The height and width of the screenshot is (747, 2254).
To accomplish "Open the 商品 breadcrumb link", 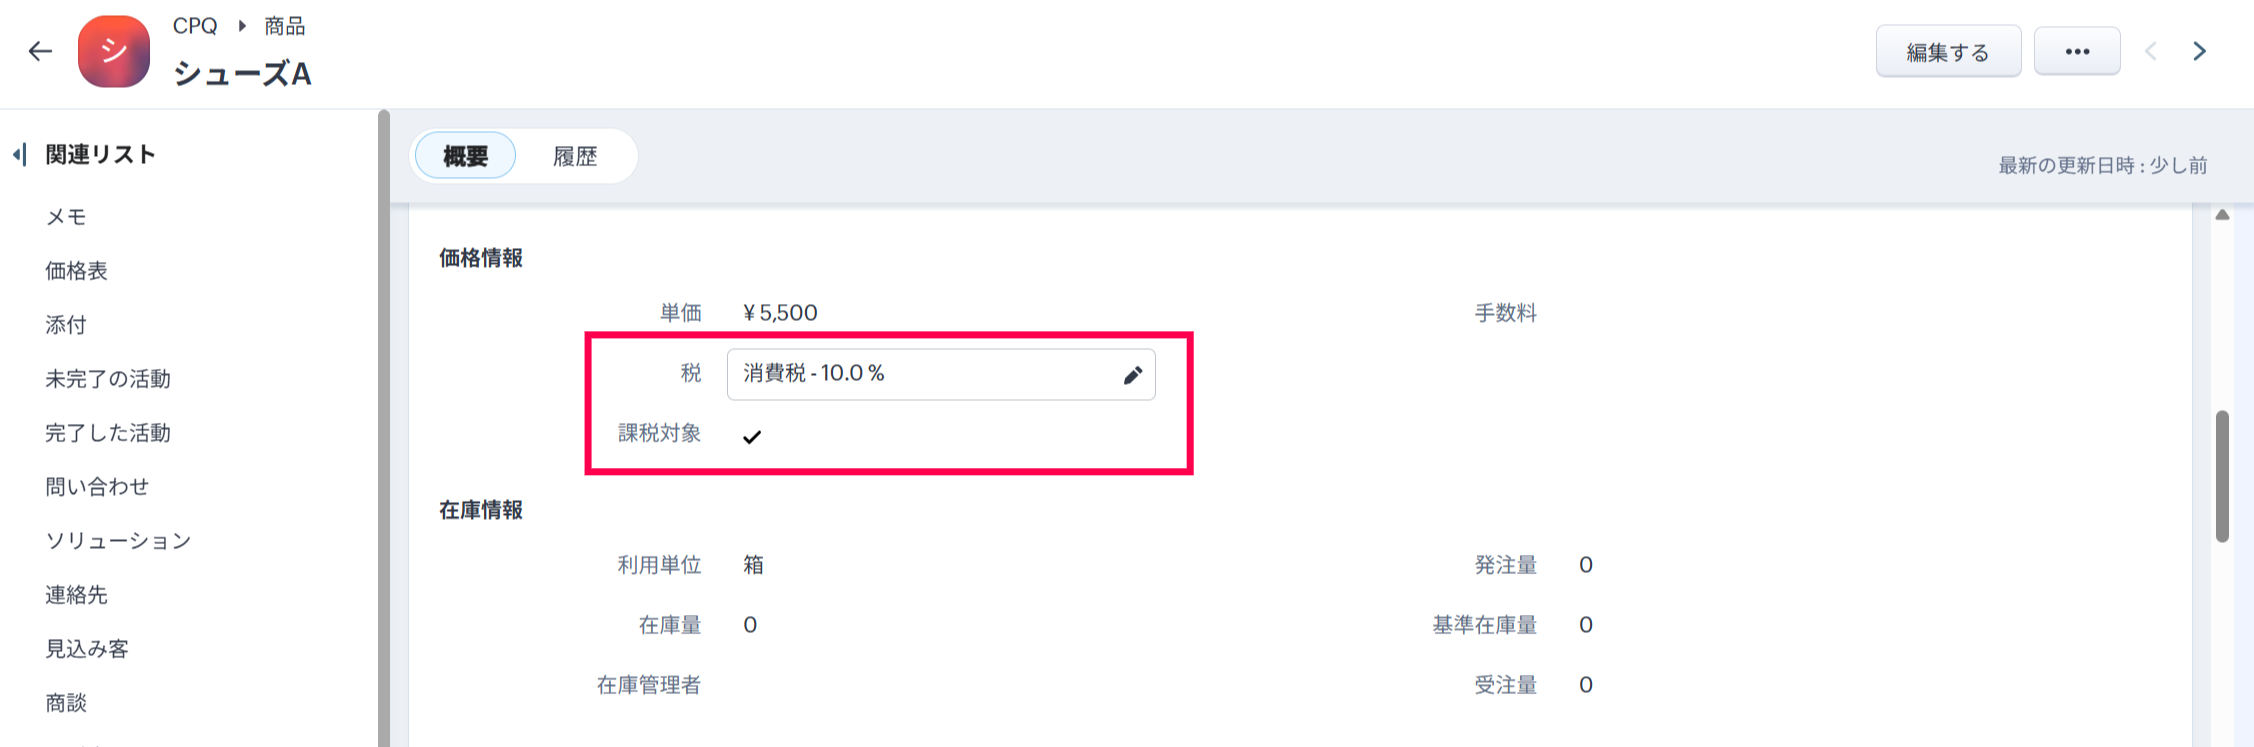I will 285,26.
